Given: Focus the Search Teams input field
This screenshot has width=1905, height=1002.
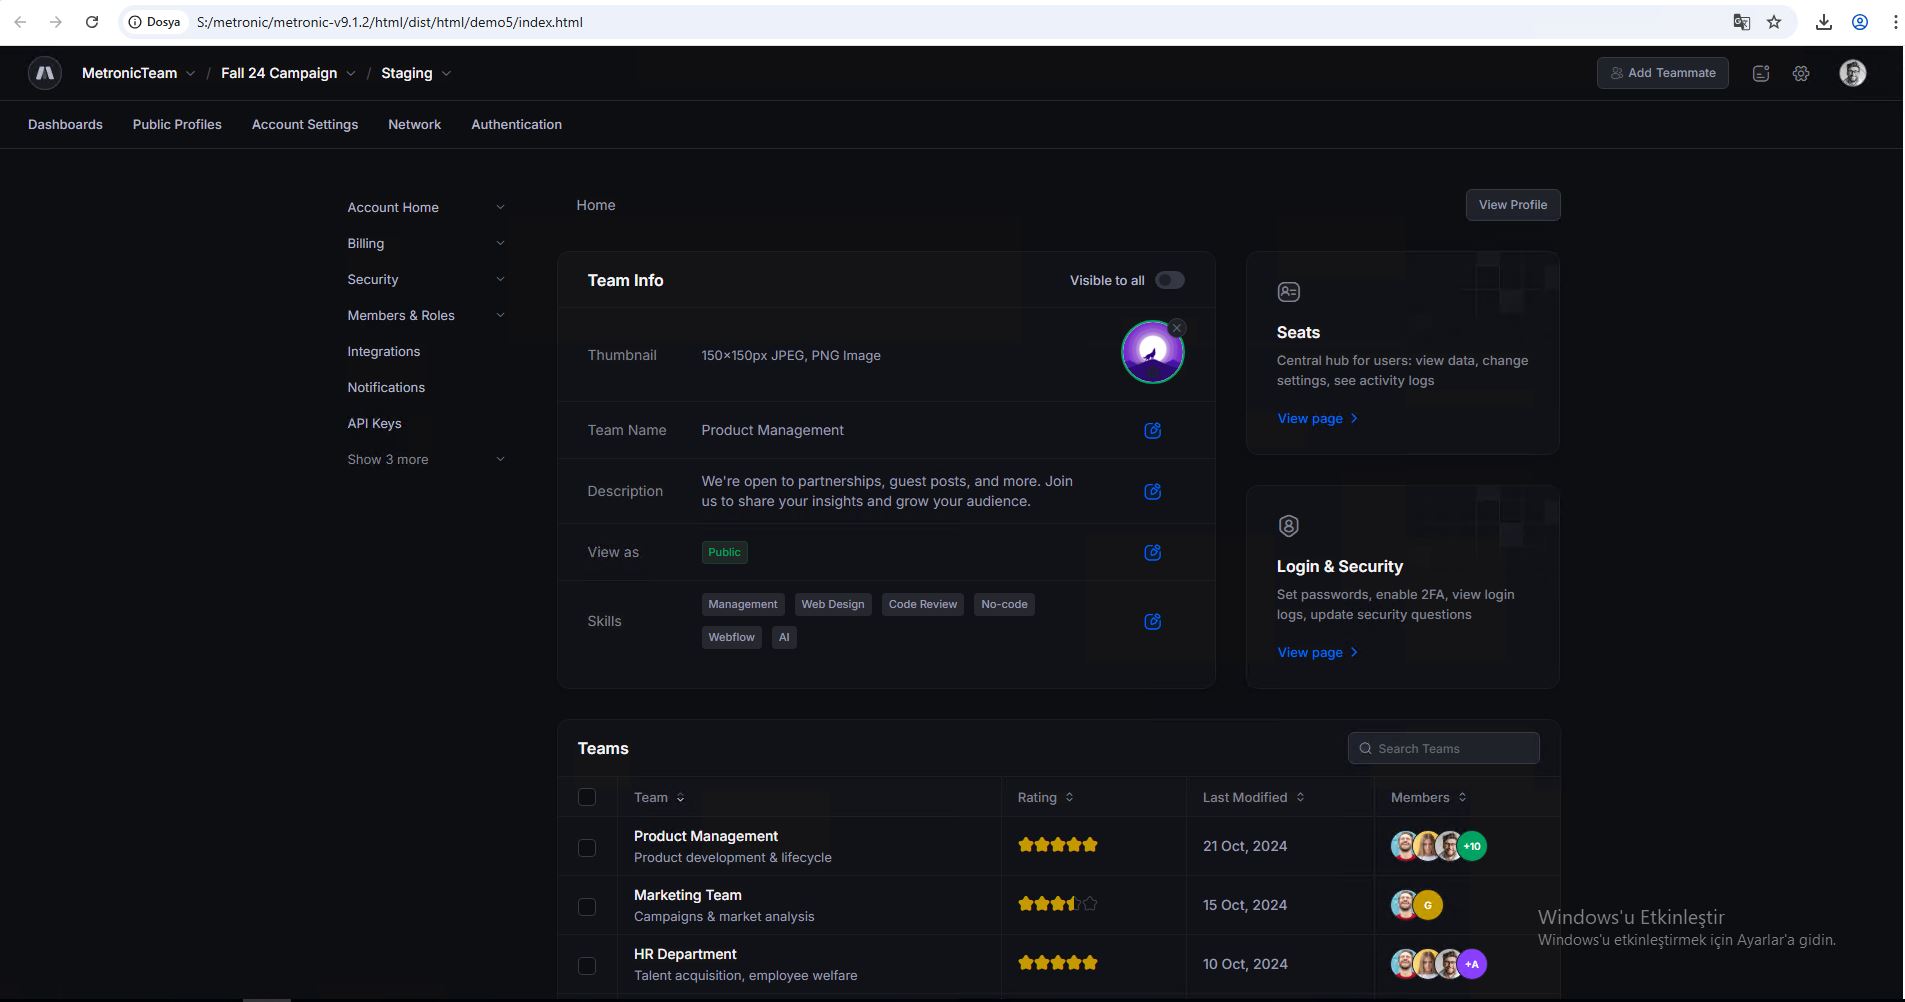Looking at the screenshot, I should coord(1452,749).
